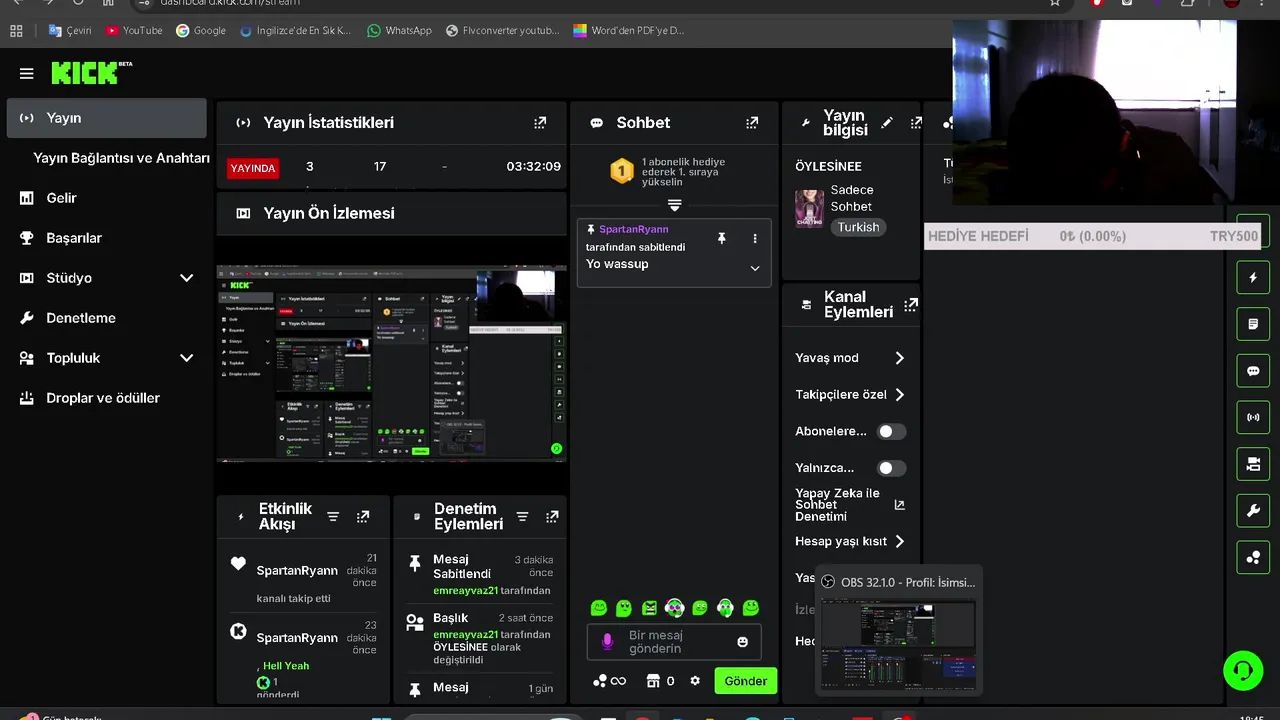The height and width of the screenshot is (720, 1280).
Task: Click the Hell Yeah gift text
Action: click(286, 666)
